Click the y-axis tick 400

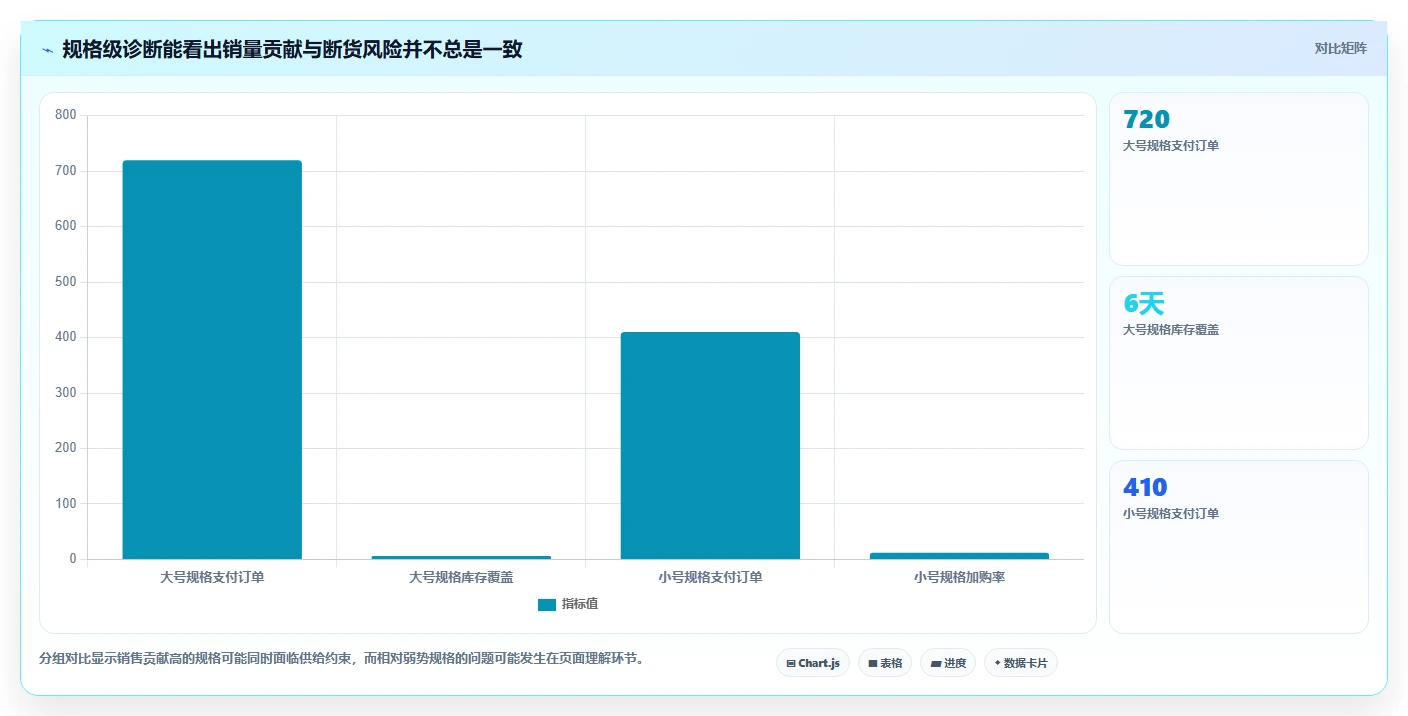tap(66, 337)
